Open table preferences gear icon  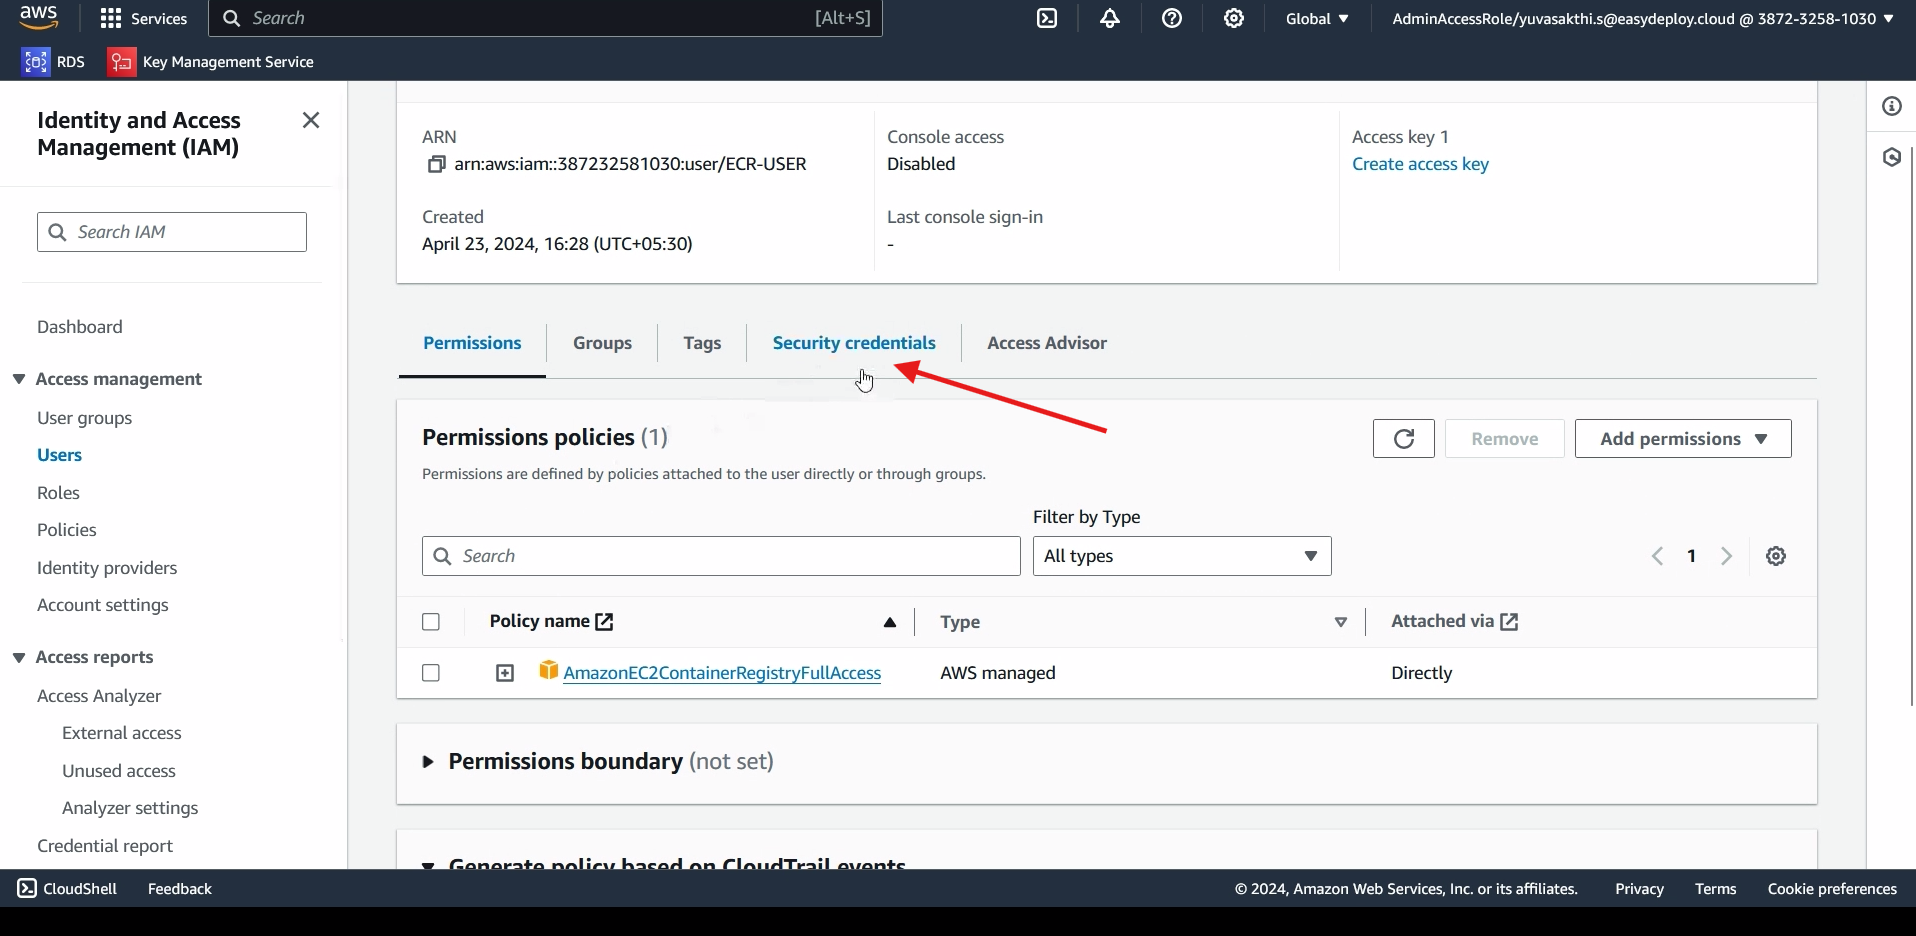point(1775,557)
